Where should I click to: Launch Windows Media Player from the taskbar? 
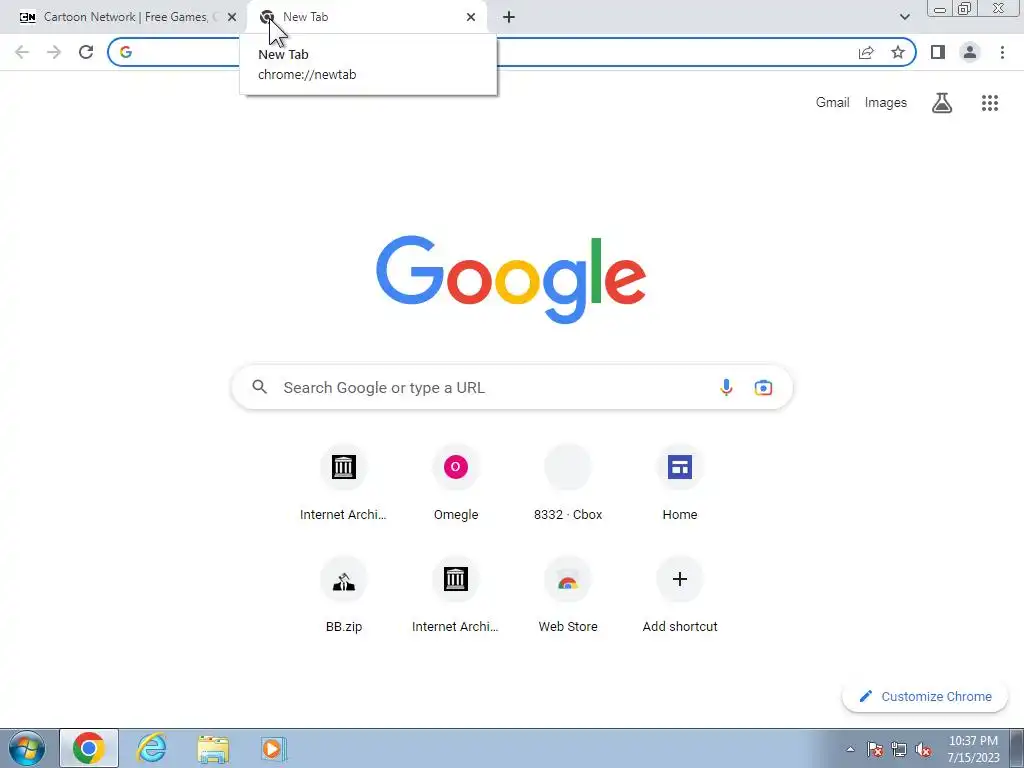click(274, 749)
